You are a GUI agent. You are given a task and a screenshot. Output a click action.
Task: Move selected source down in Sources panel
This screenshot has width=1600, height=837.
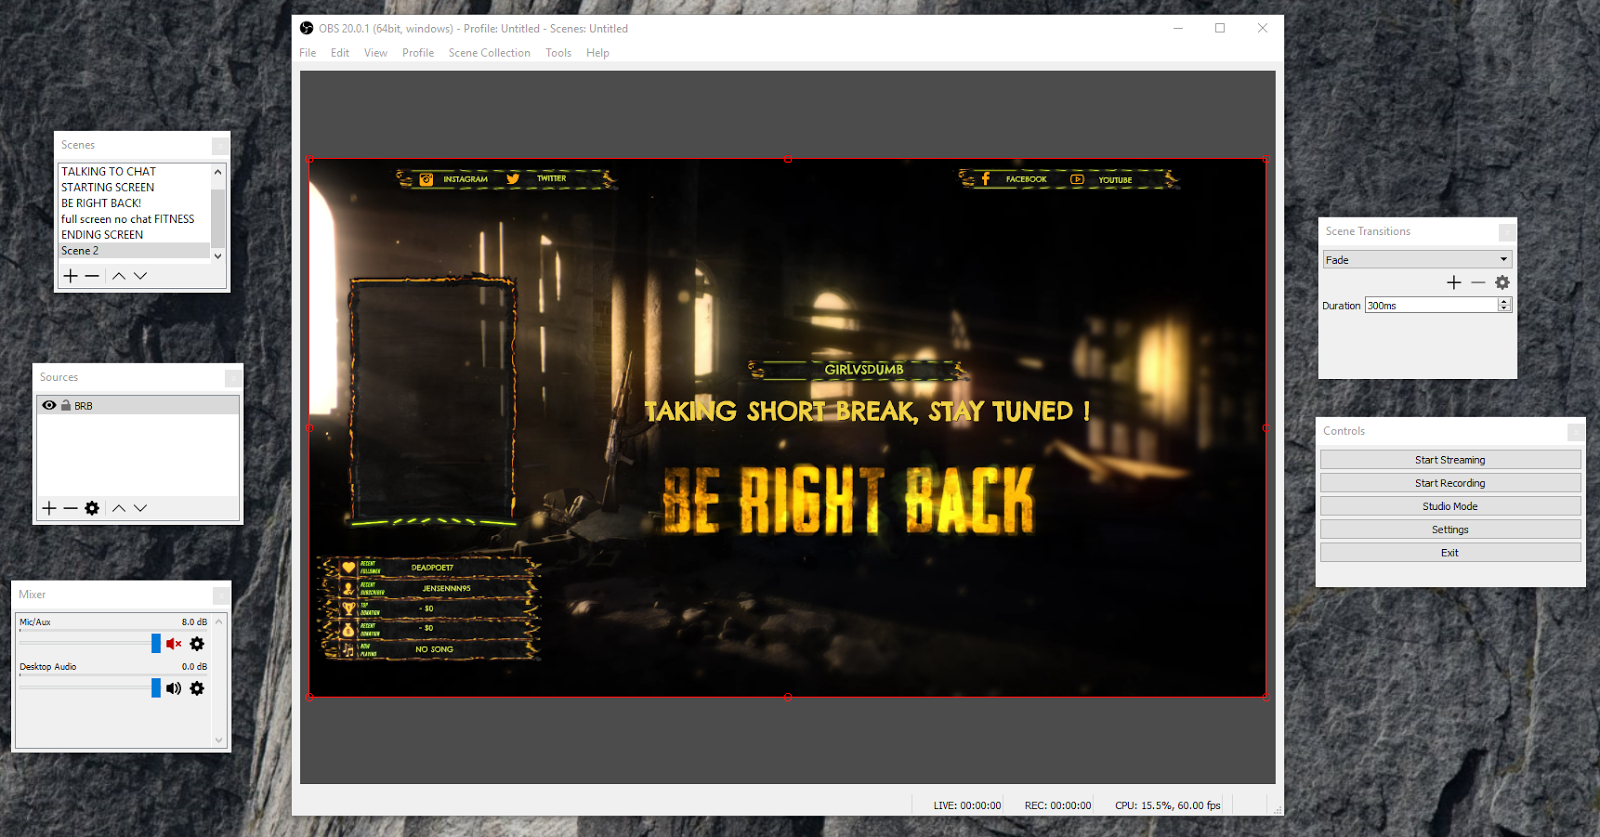[x=140, y=508]
